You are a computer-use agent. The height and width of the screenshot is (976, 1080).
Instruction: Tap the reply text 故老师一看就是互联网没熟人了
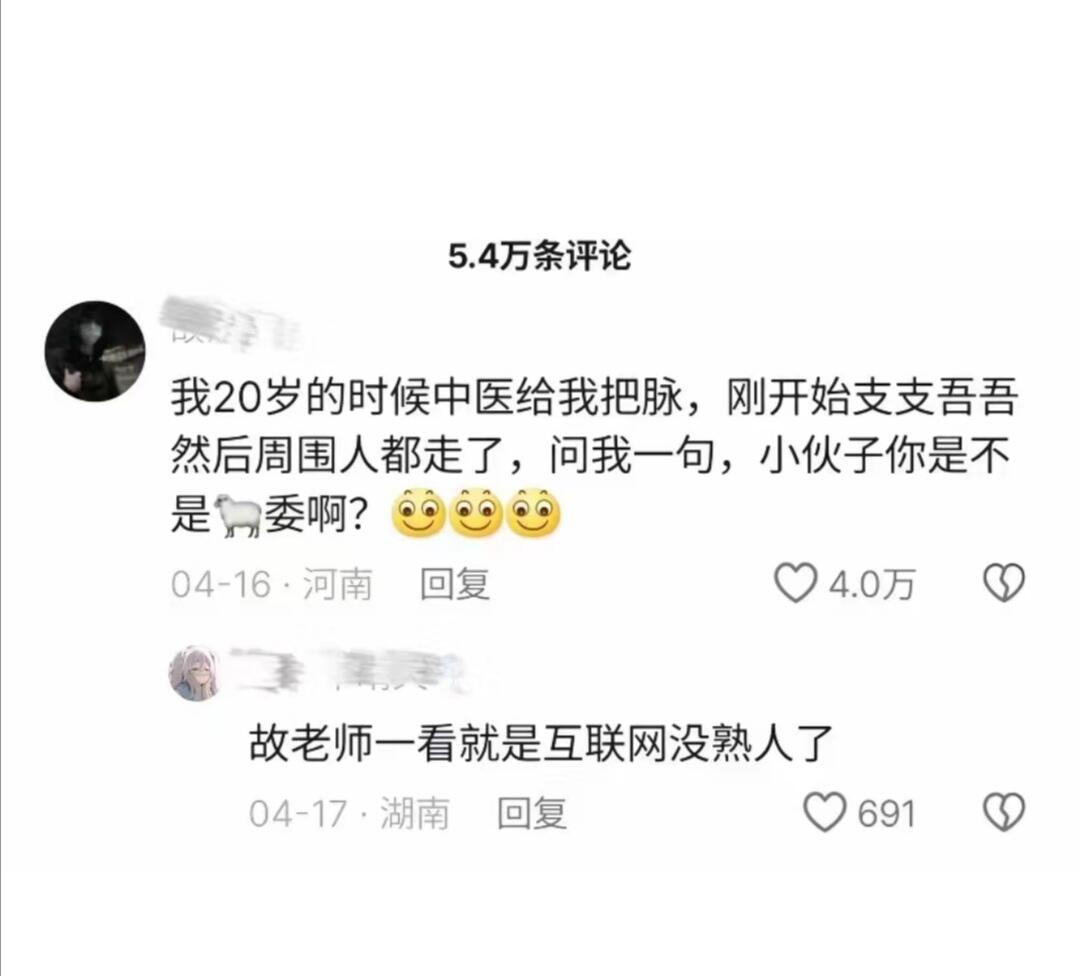[x=541, y=743]
